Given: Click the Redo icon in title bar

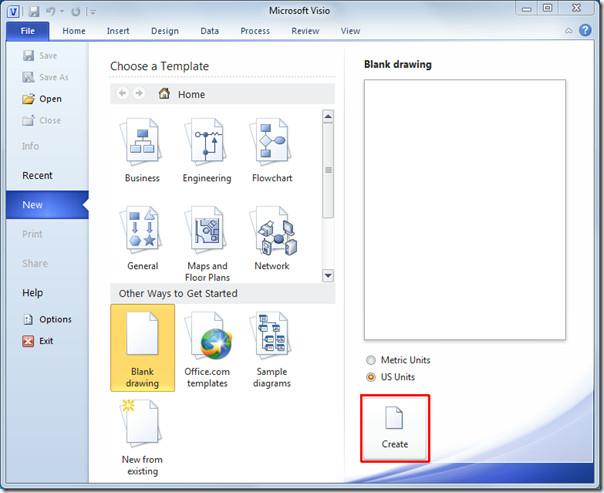Looking at the screenshot, I should click(x=76, y=12).
